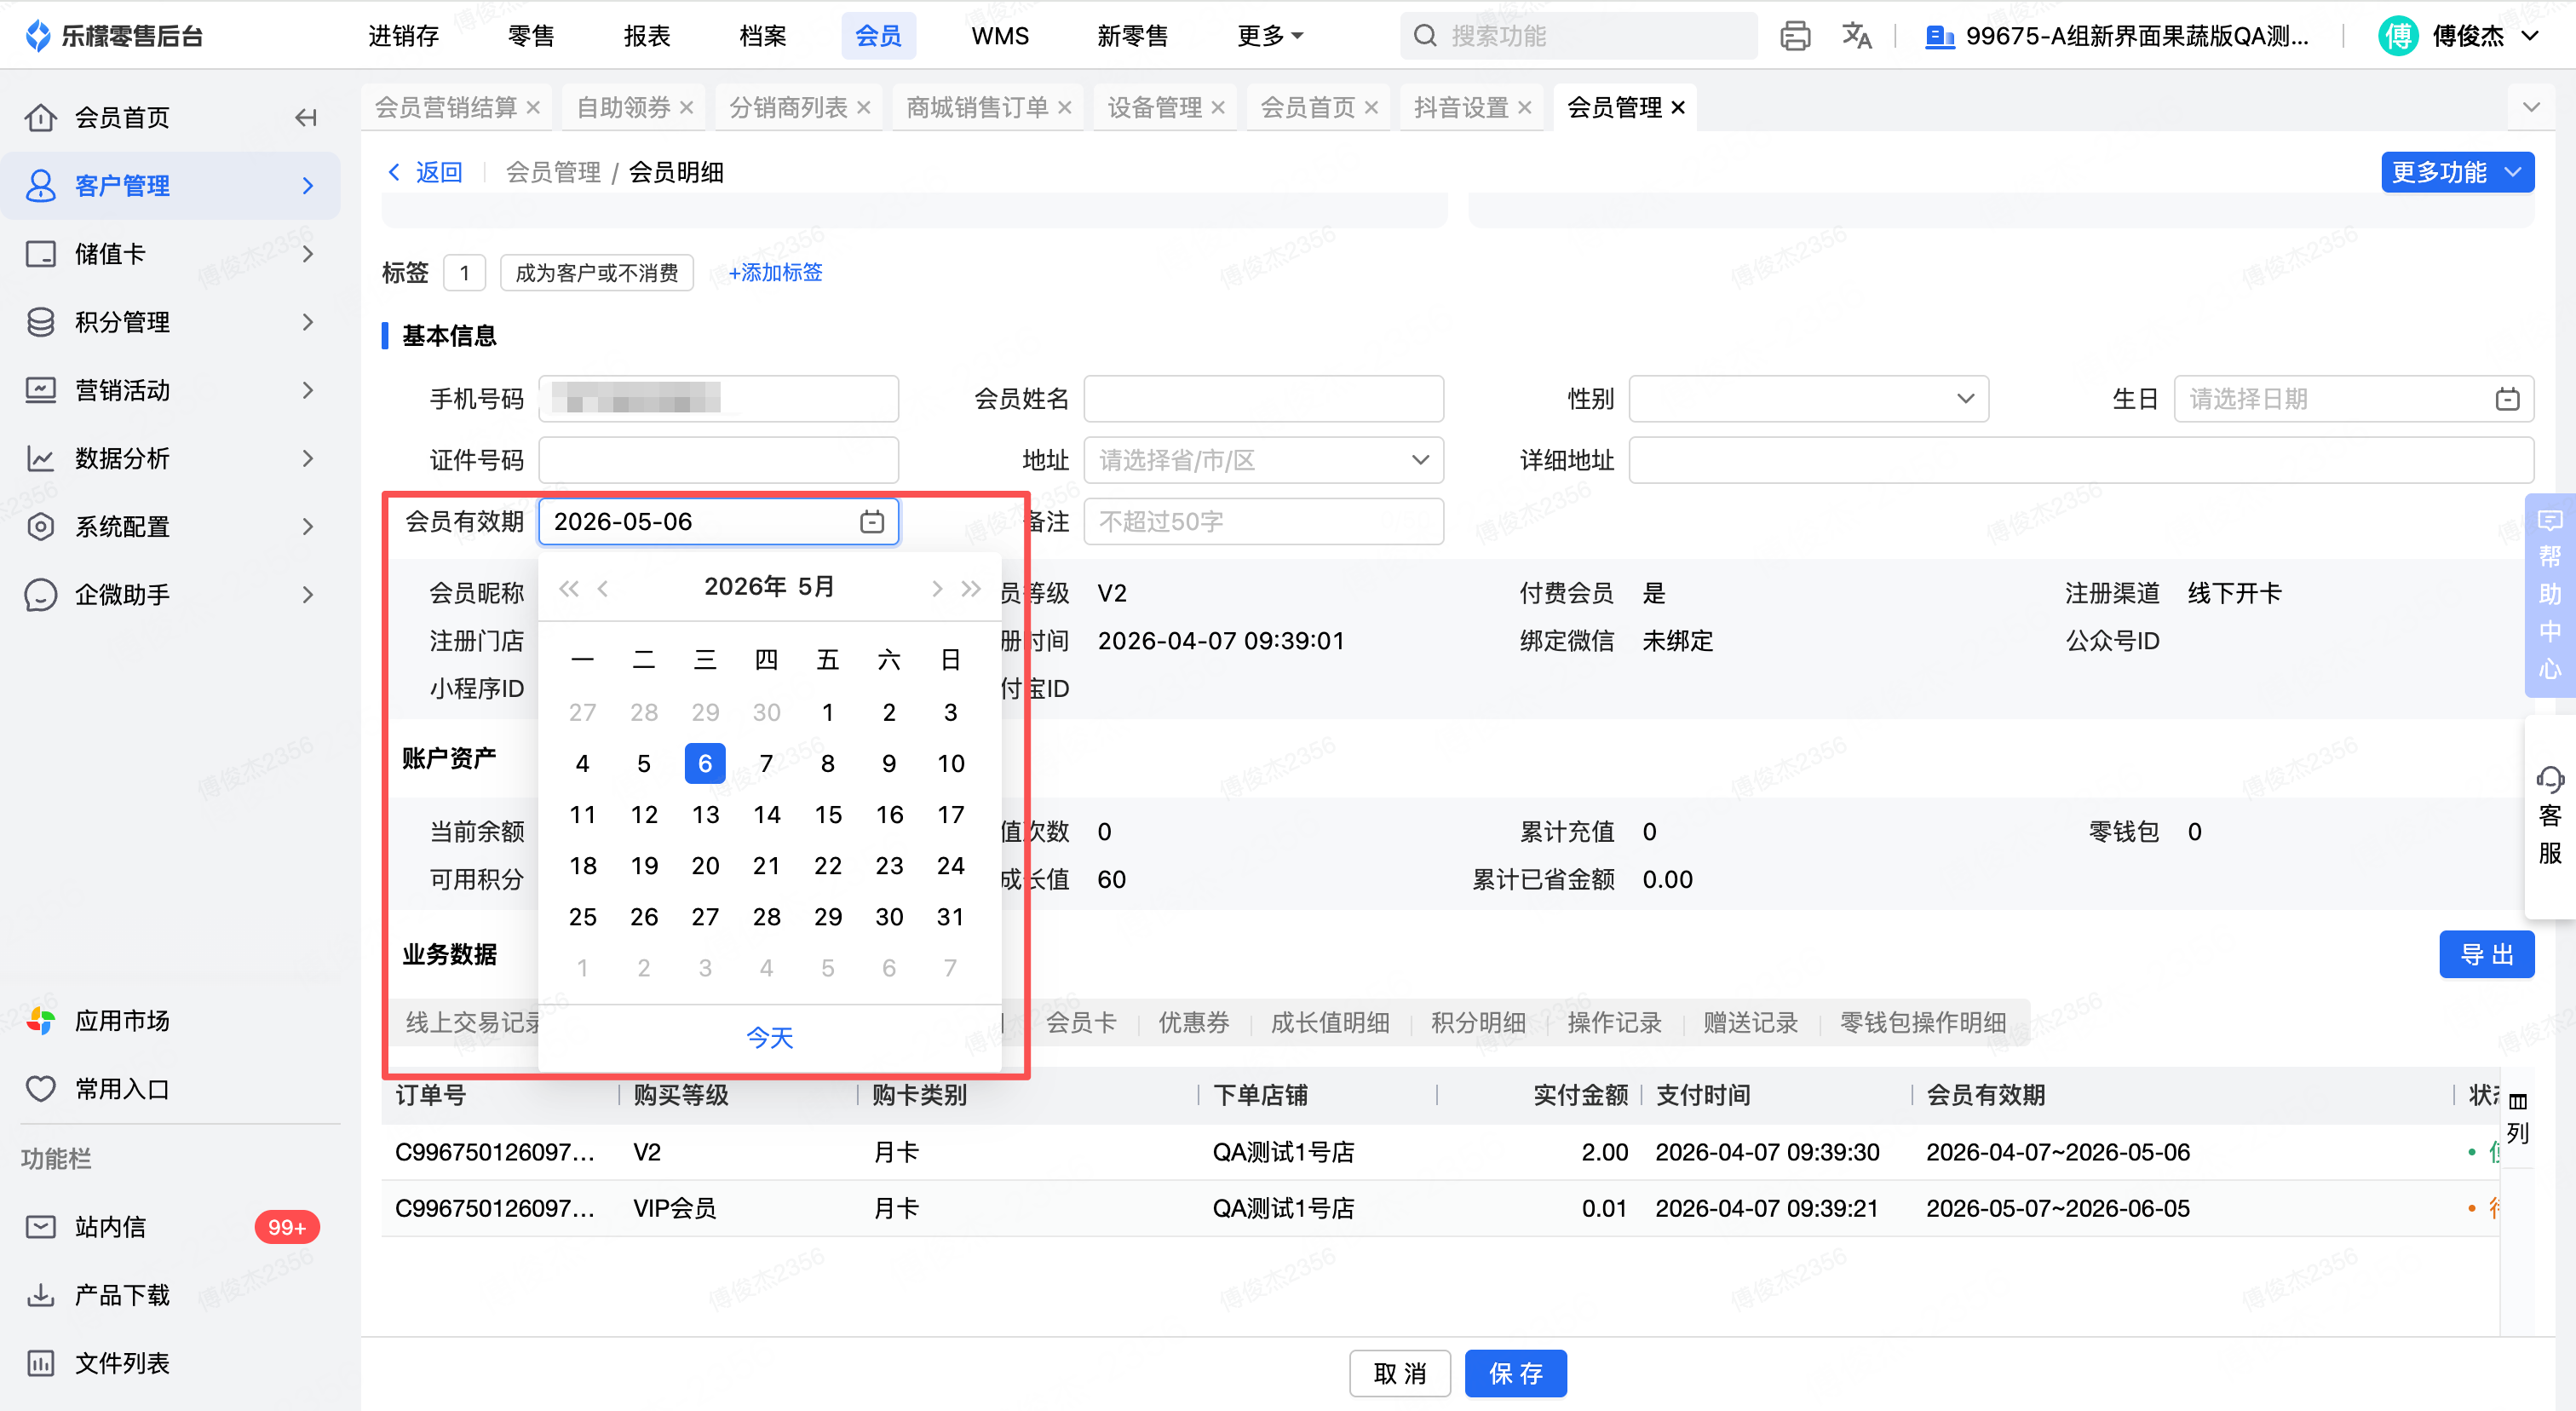Click the member name input field
Viewport: 2576px width, 1411px height.
1263,399
